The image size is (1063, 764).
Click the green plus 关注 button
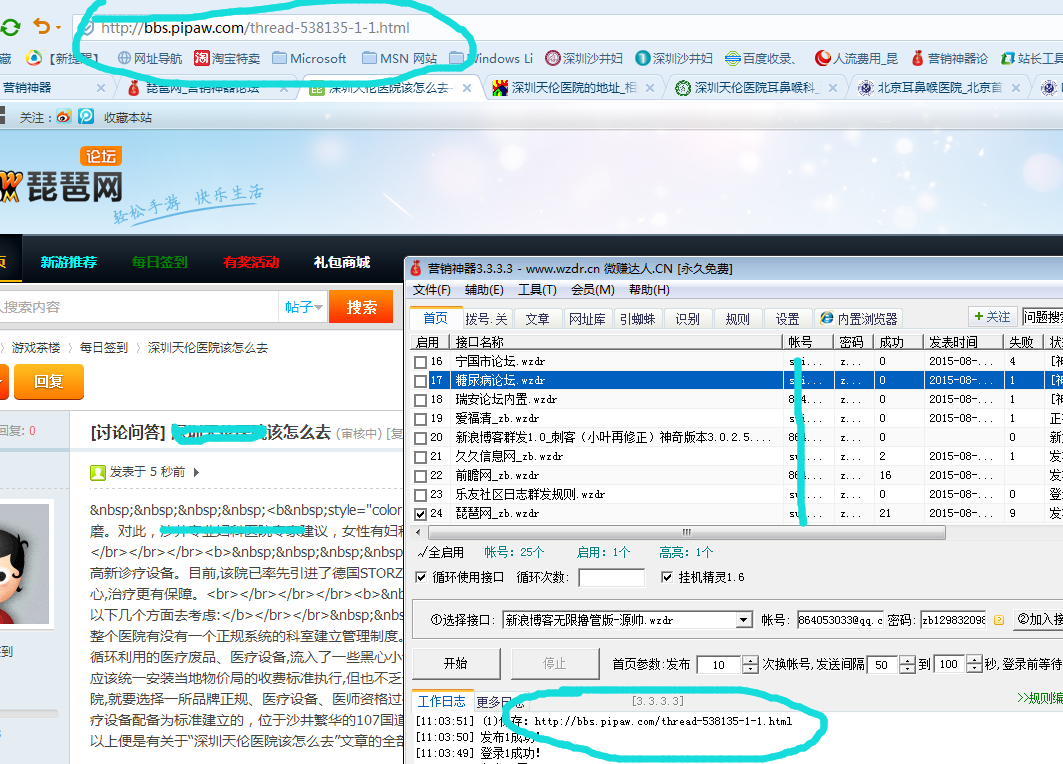[991, 317]
